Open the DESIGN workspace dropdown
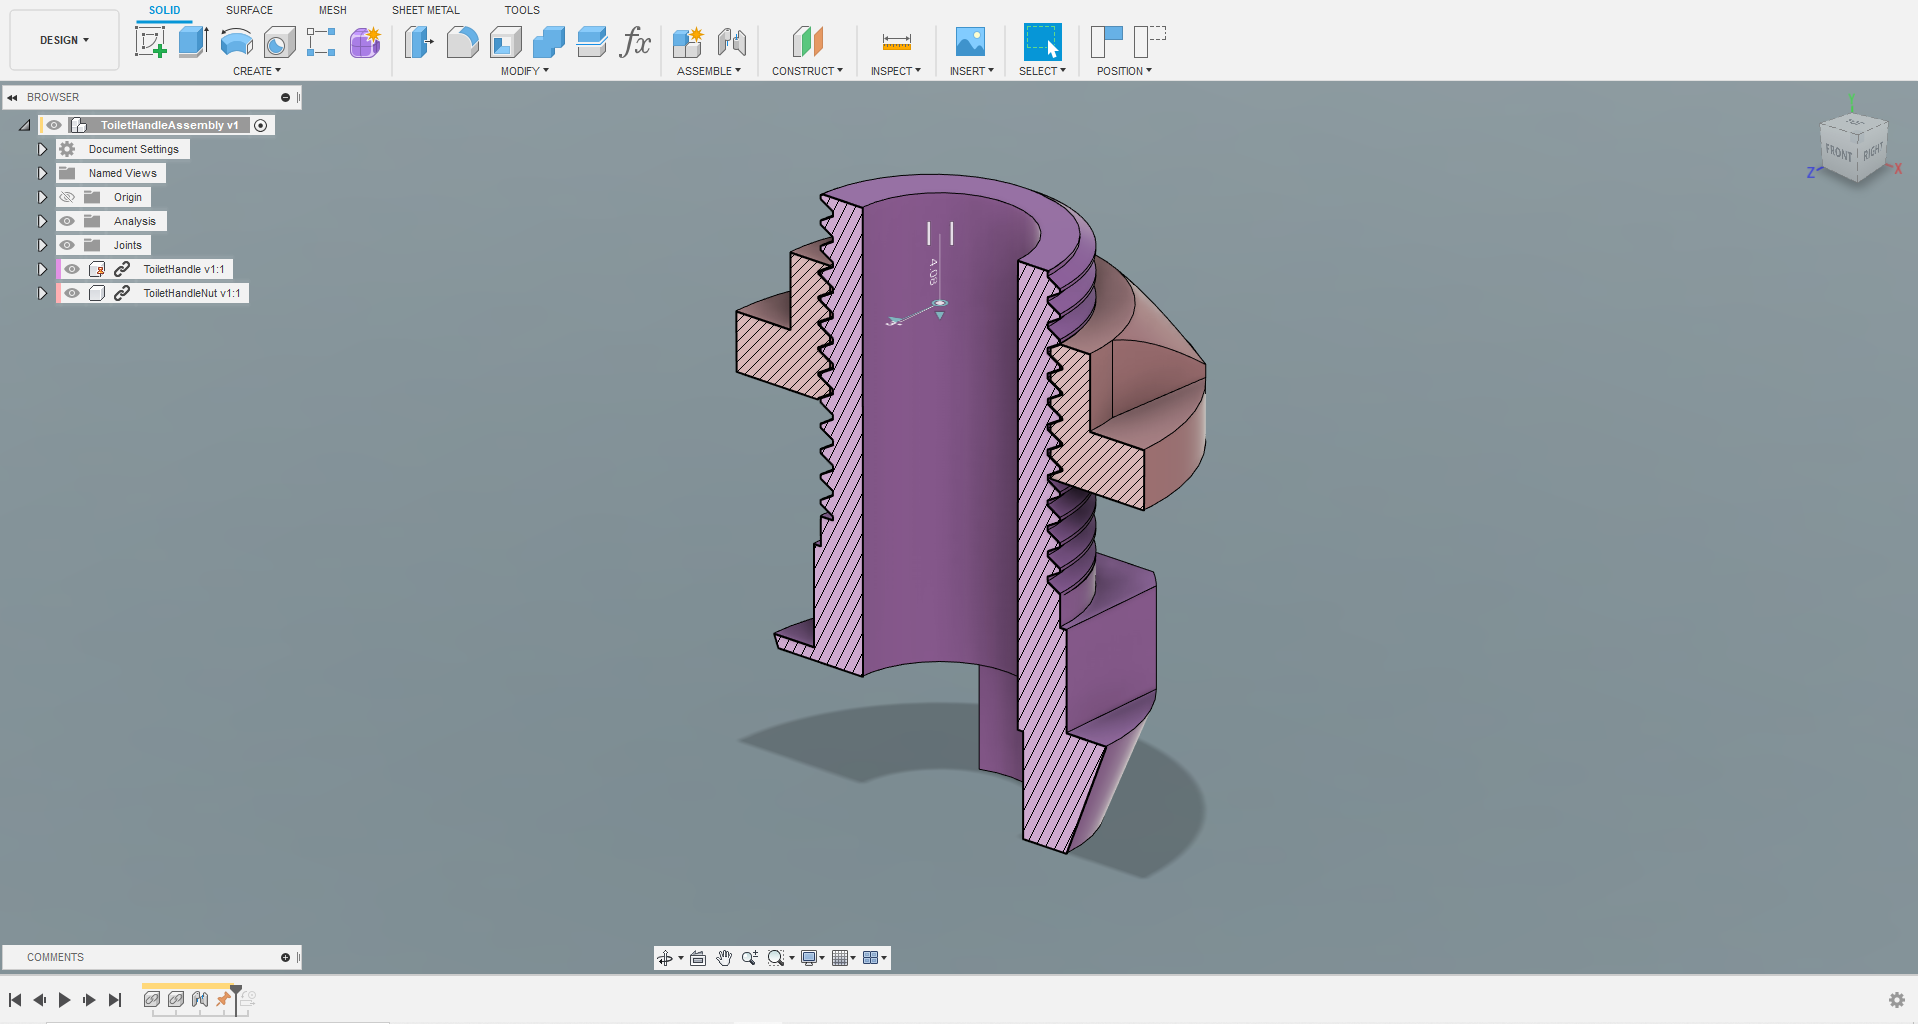1918x1024 pixels. (64, 40)
